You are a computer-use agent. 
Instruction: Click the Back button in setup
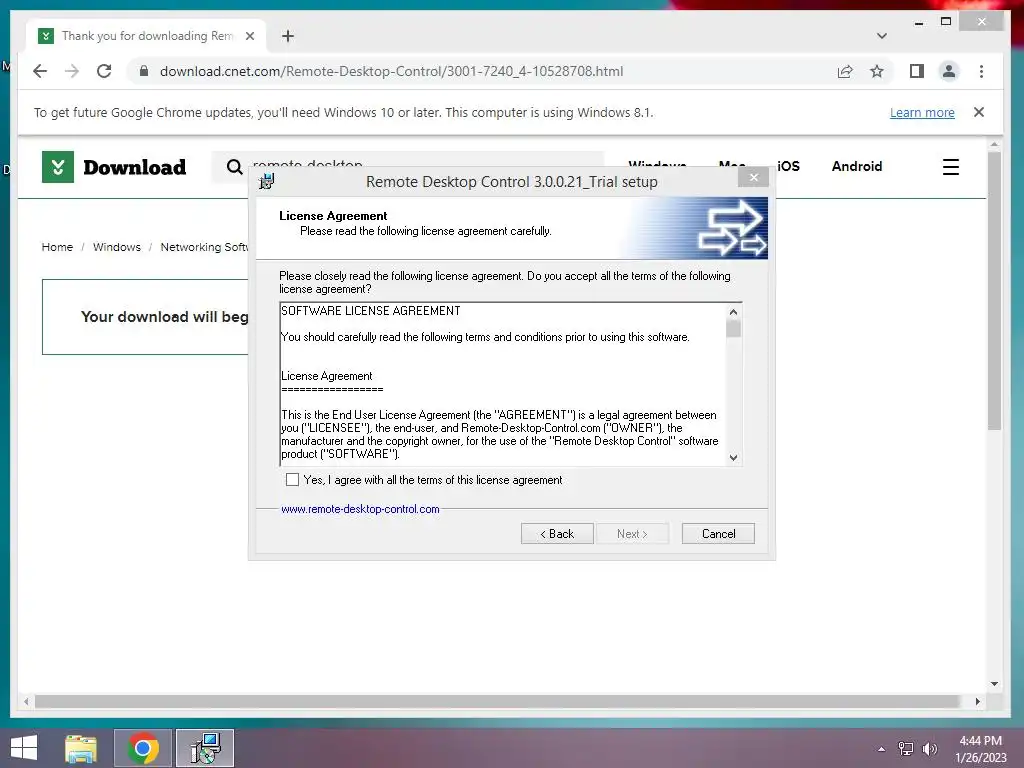point(557,534)
